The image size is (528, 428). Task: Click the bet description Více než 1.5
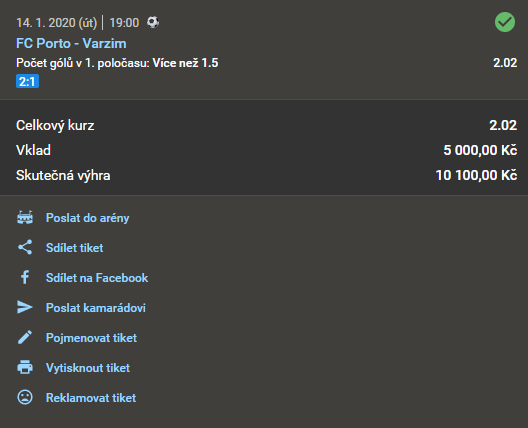(185, 63)
